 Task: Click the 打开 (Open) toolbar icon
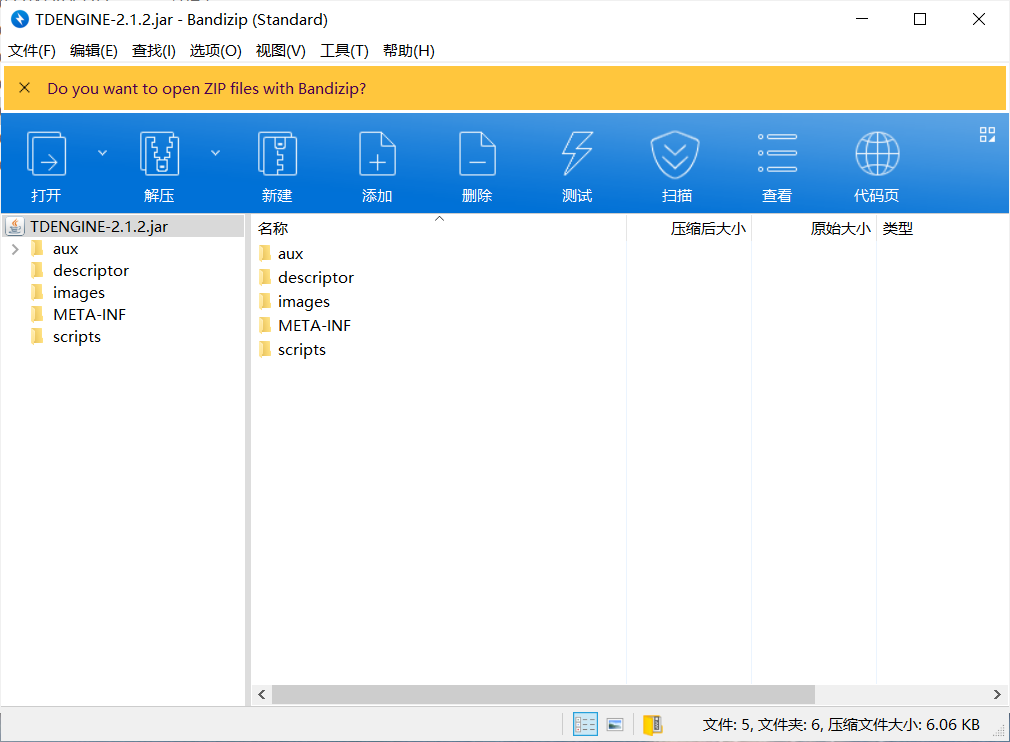pos(46,154)
